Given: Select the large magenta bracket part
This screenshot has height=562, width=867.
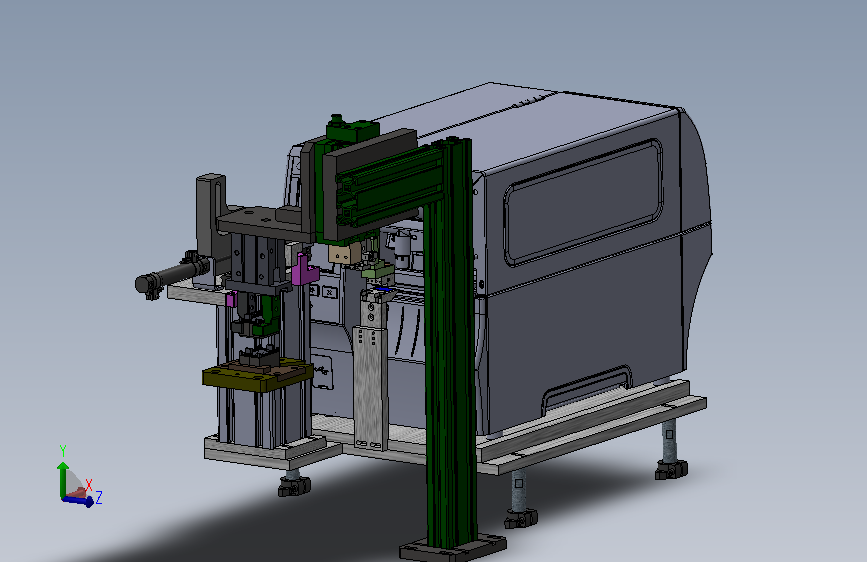Looking at the screenshot, I should click(305, 269).
